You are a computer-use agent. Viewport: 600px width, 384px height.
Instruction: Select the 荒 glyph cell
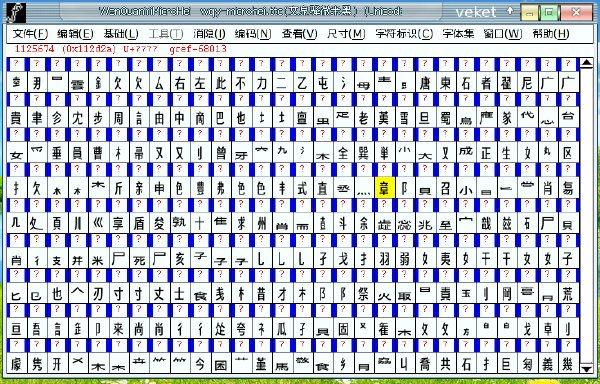tap(568, 293)
